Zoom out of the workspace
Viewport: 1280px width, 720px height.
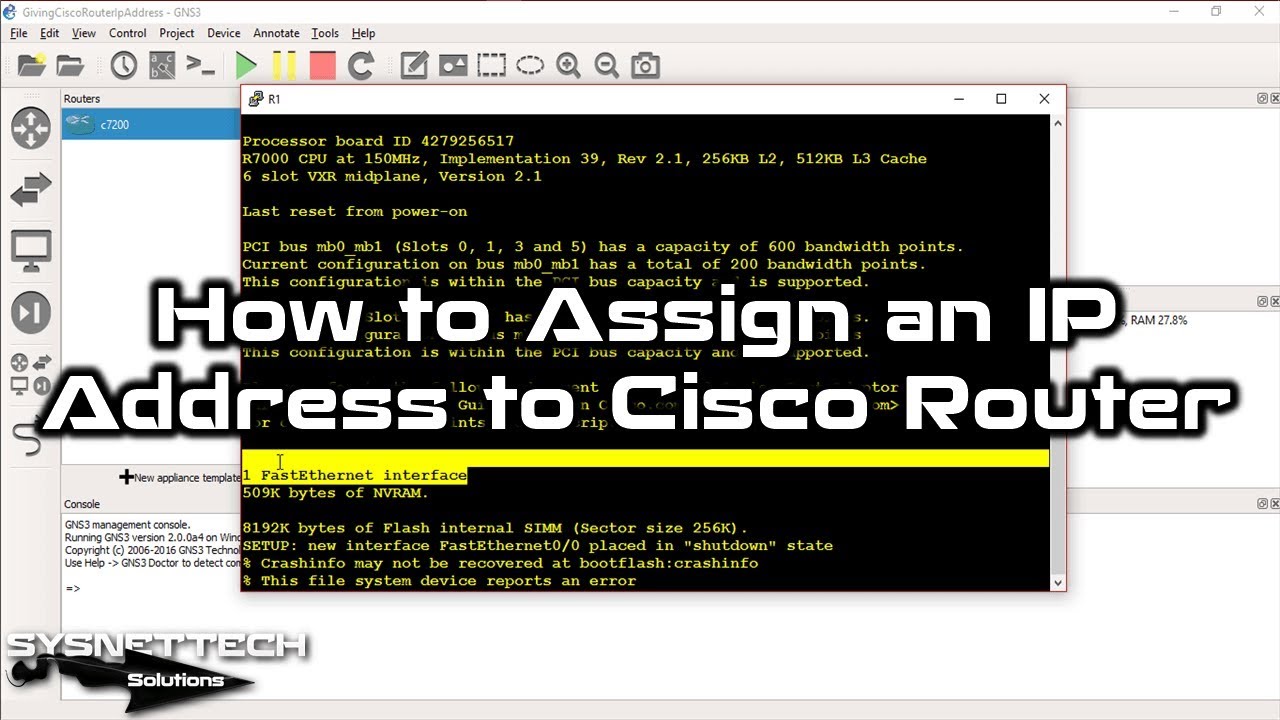(606, 66)
